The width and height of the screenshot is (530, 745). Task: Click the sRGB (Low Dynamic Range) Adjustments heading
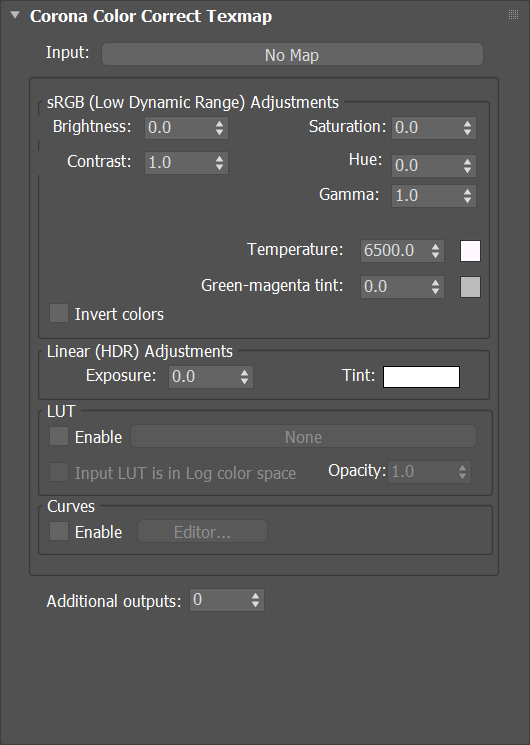(x=193, y=103)
